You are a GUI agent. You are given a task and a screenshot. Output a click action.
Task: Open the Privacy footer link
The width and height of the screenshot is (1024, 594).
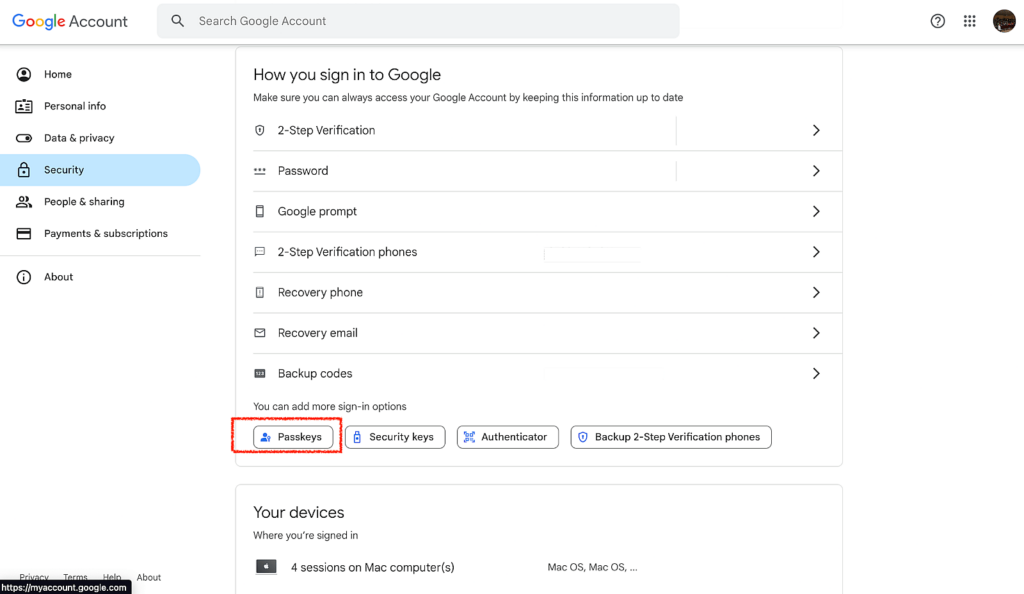click(34, 577)
